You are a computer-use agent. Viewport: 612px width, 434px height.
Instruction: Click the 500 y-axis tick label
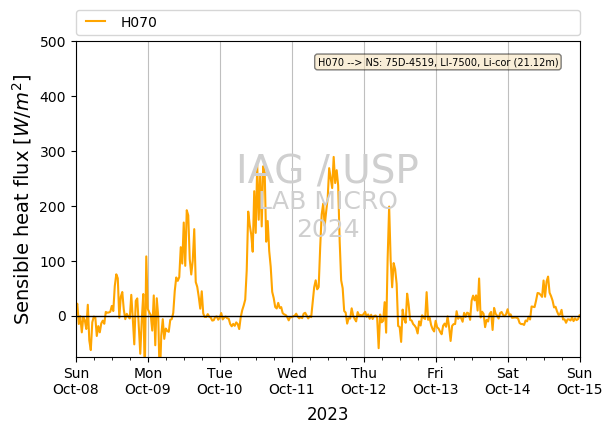tap(53, 42)
